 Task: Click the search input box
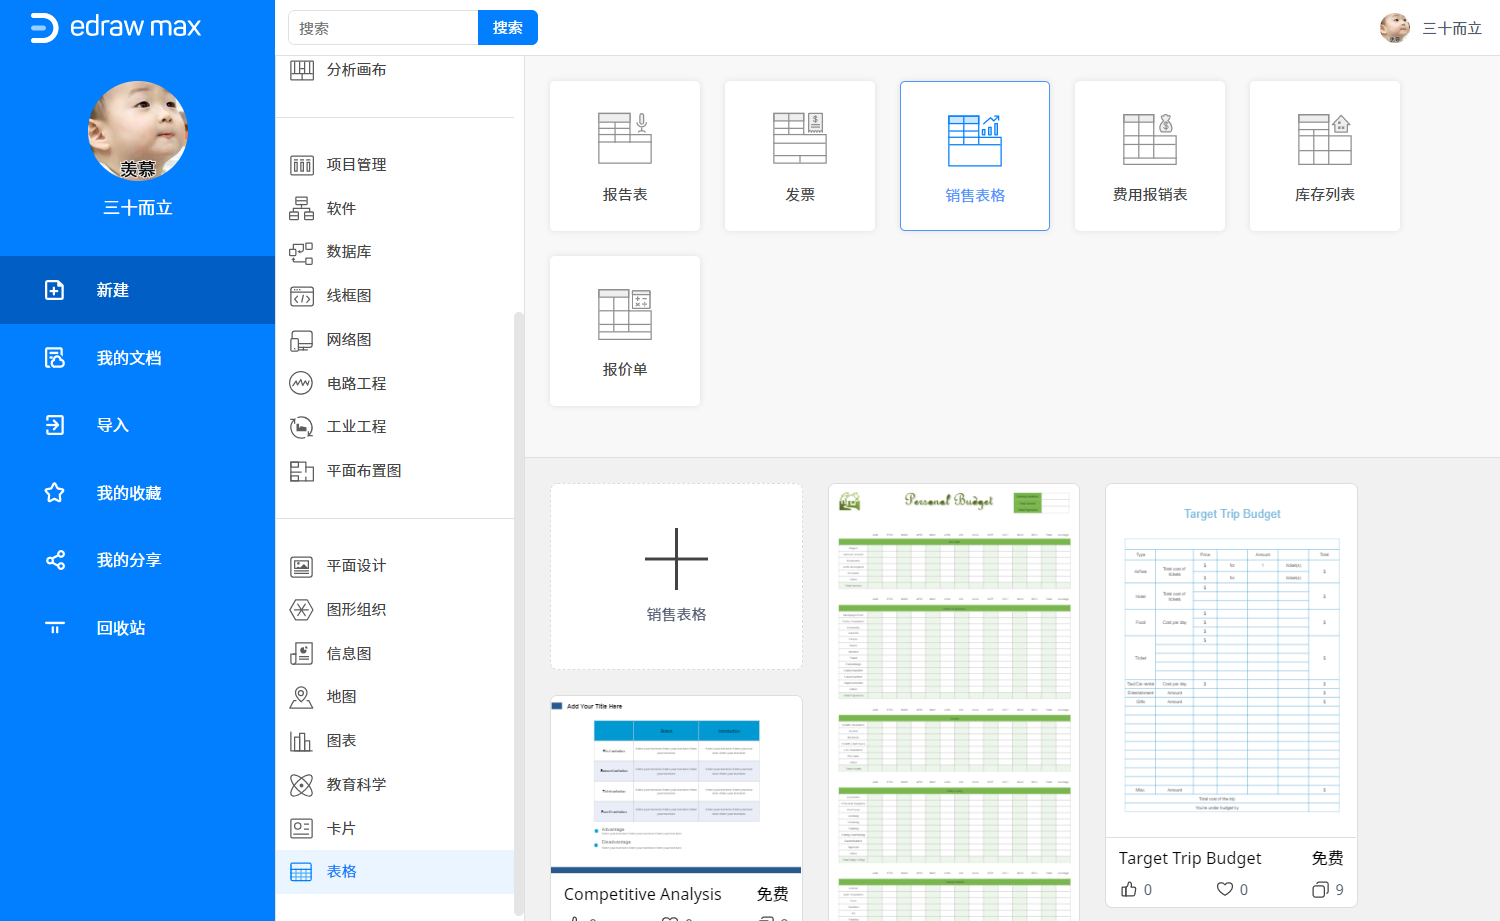coord(383,27)
